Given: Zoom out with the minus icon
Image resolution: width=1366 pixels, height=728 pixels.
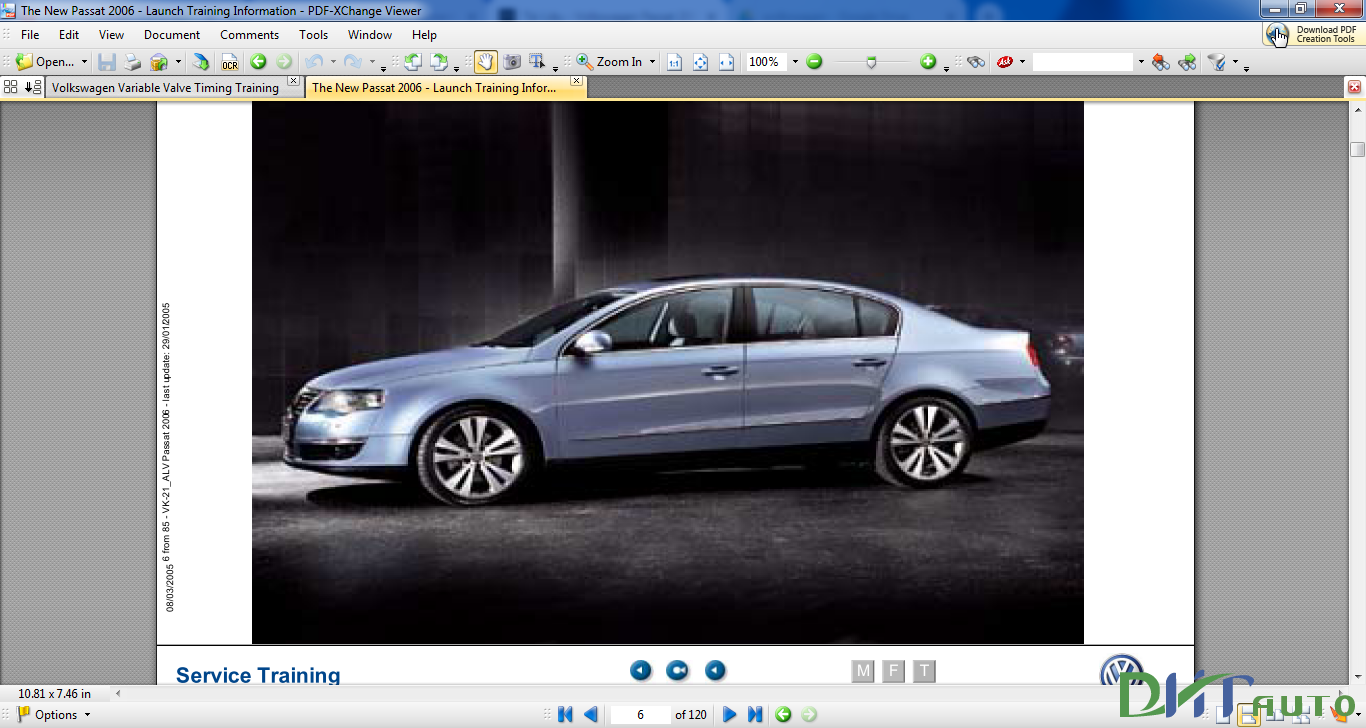Looking at the screenshot, I should 814,61.
